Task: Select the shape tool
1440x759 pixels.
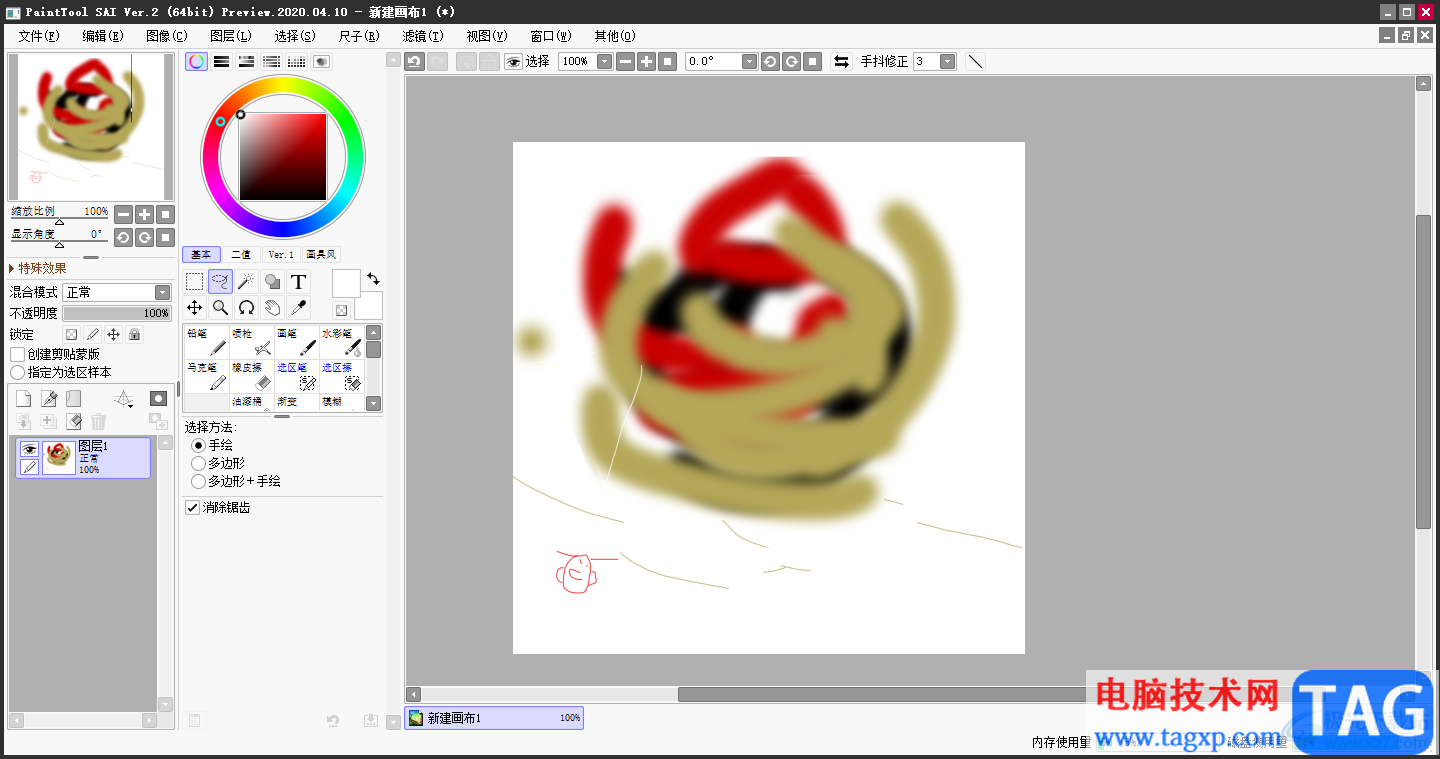Action: click(272, 282)
